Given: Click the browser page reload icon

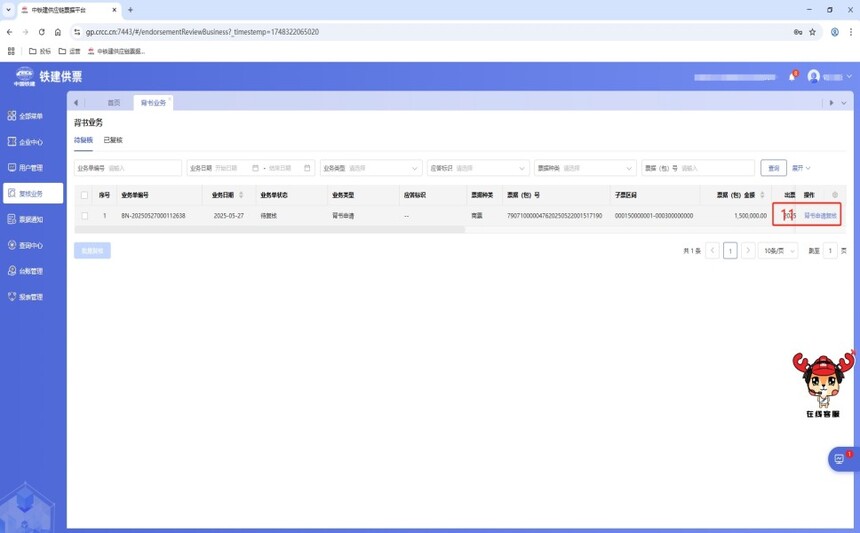Looking at the screenshot, I should [41, 32].
